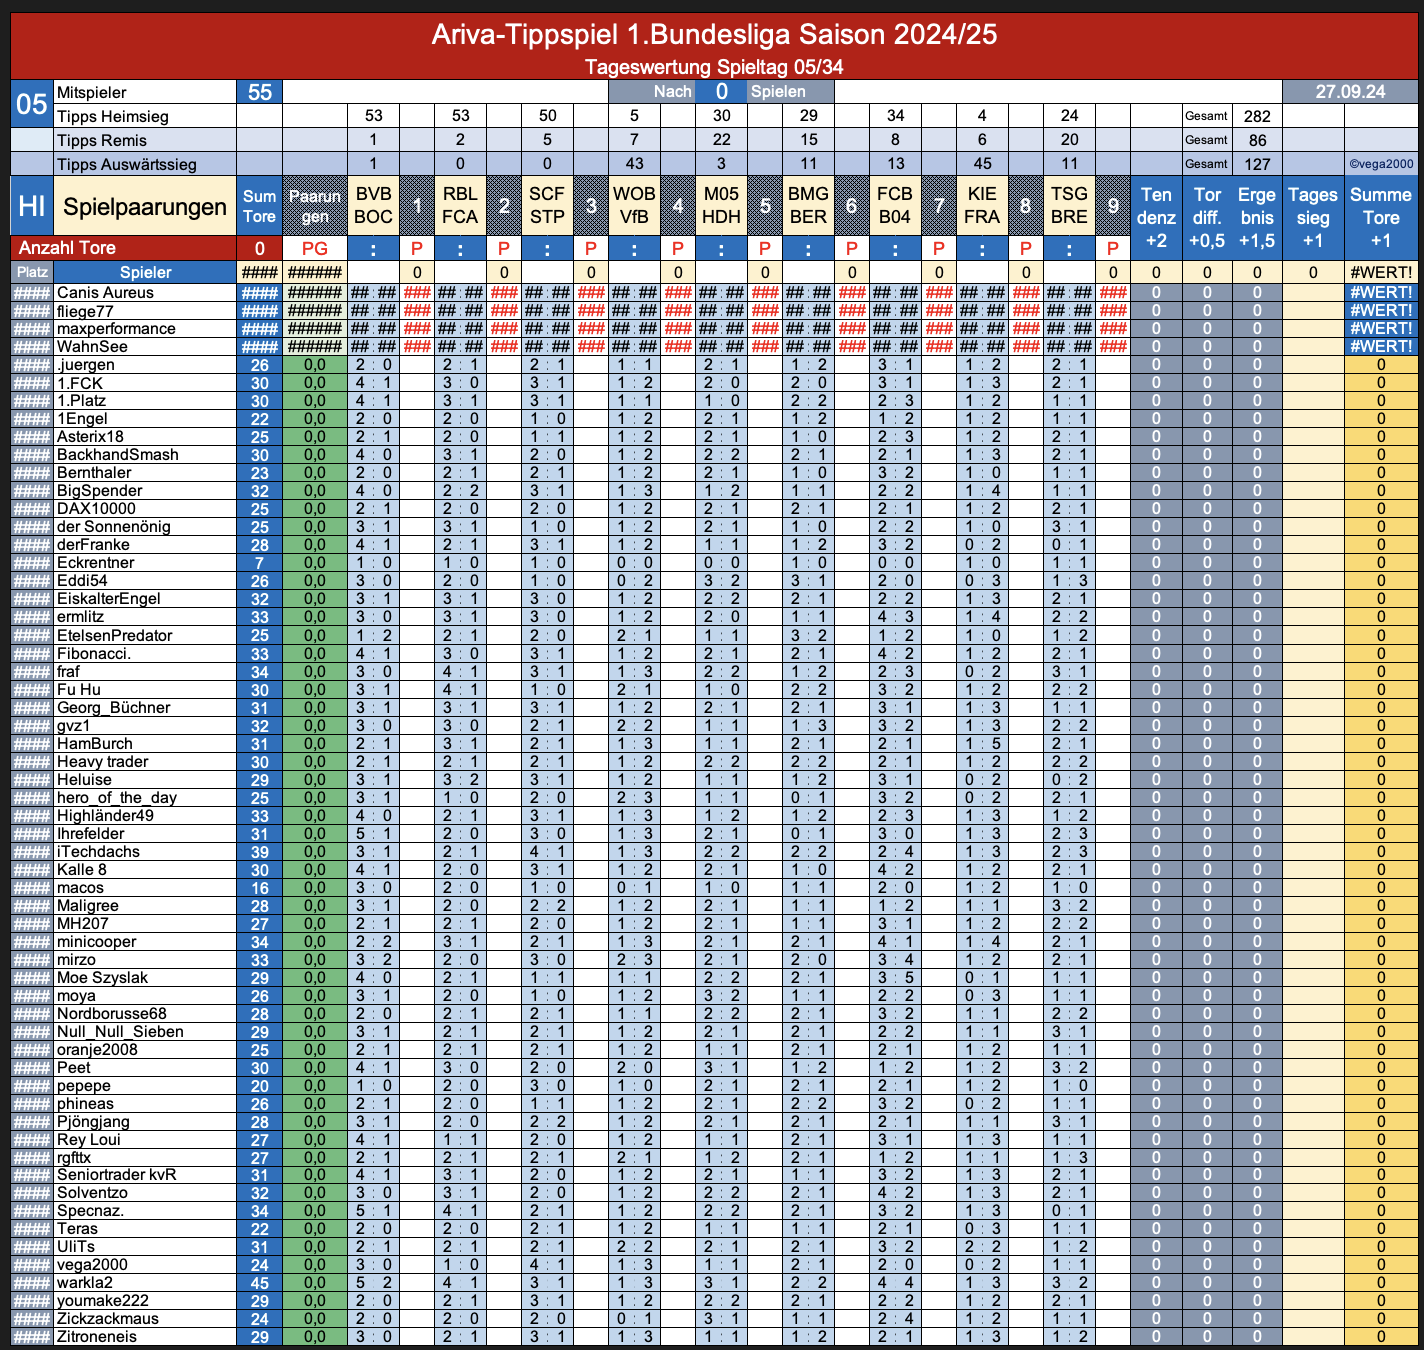This screenshot has height=1350, width=1424.
Task: Select the Spieler column header
Action: [145, 272]
